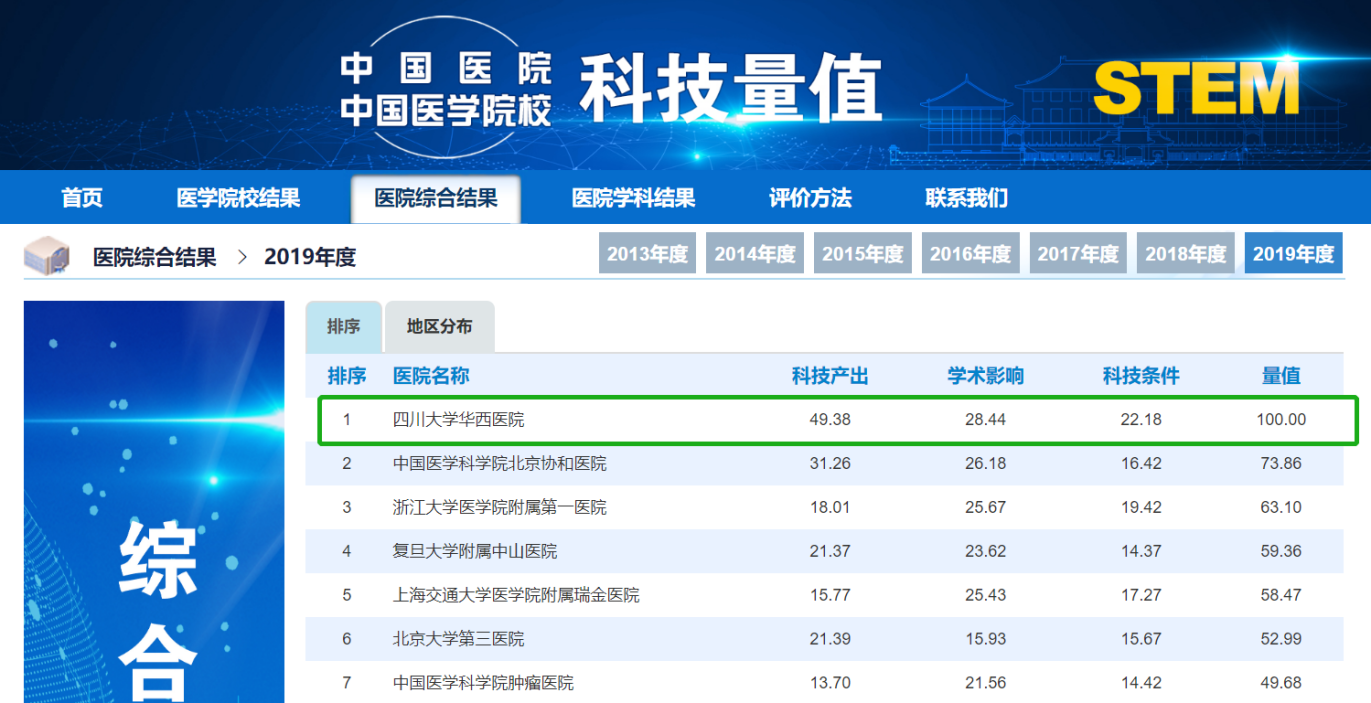Click 四川大学华西医院 hospital name
The image size is (1371, 703).
458,420
